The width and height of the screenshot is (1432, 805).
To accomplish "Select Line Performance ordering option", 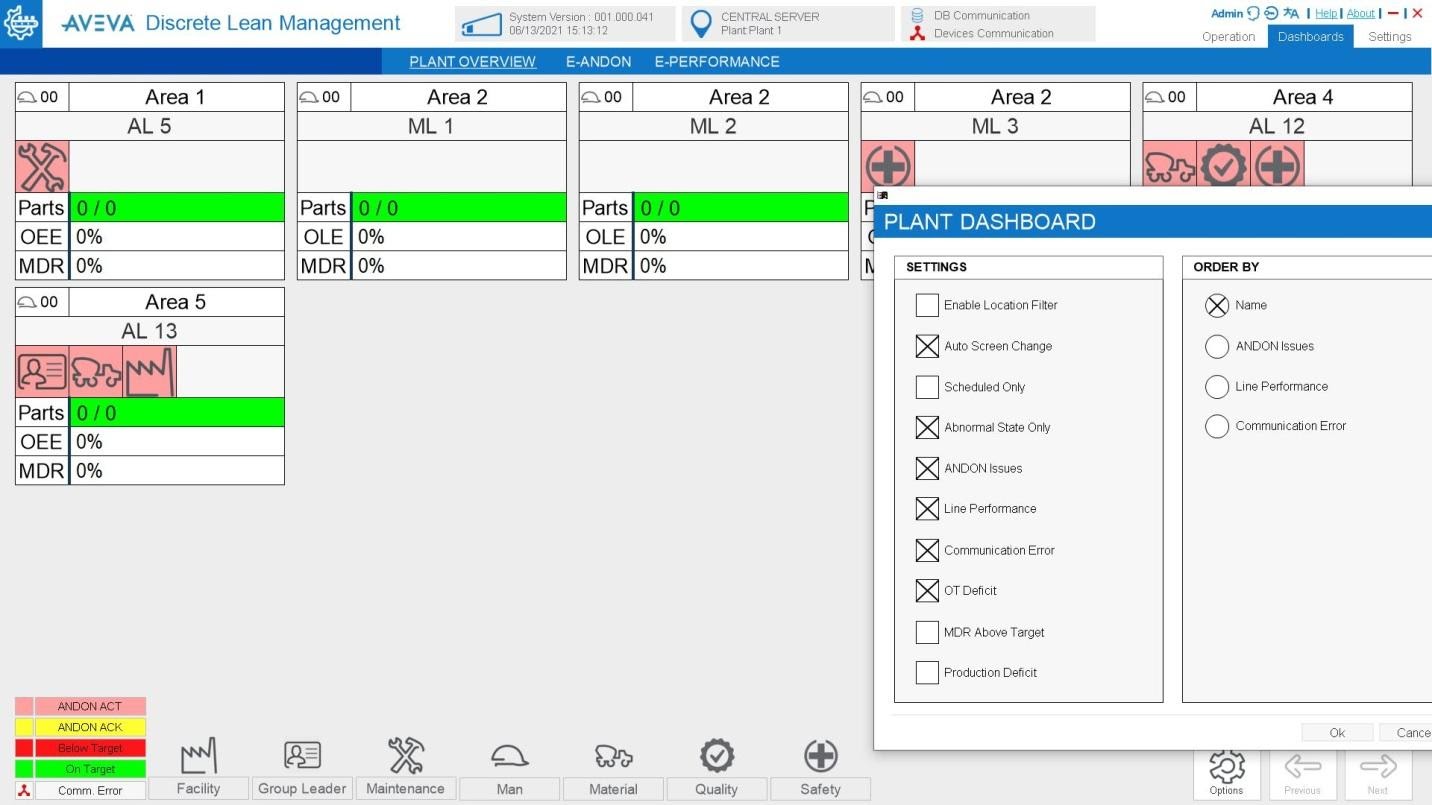I will pyautogui.click(x=1216, y=387).
